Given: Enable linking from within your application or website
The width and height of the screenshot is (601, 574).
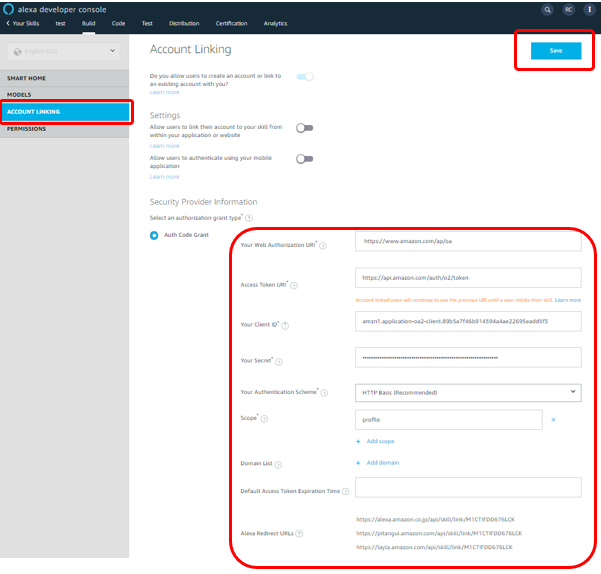Looking at the screenshot, I should (x=305, y=128).
